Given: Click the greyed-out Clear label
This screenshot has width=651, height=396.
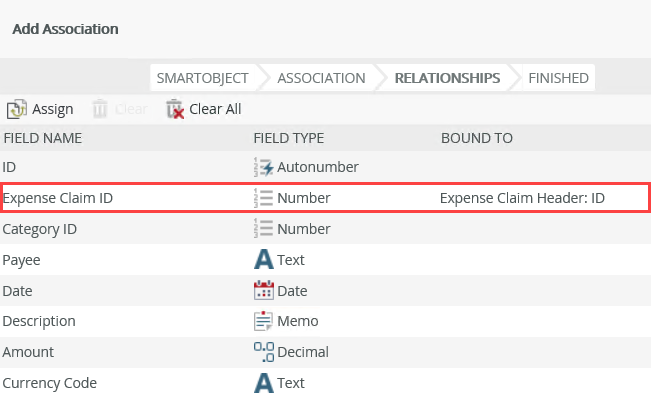Looking at the screenshot, I should tap(131, 109).
